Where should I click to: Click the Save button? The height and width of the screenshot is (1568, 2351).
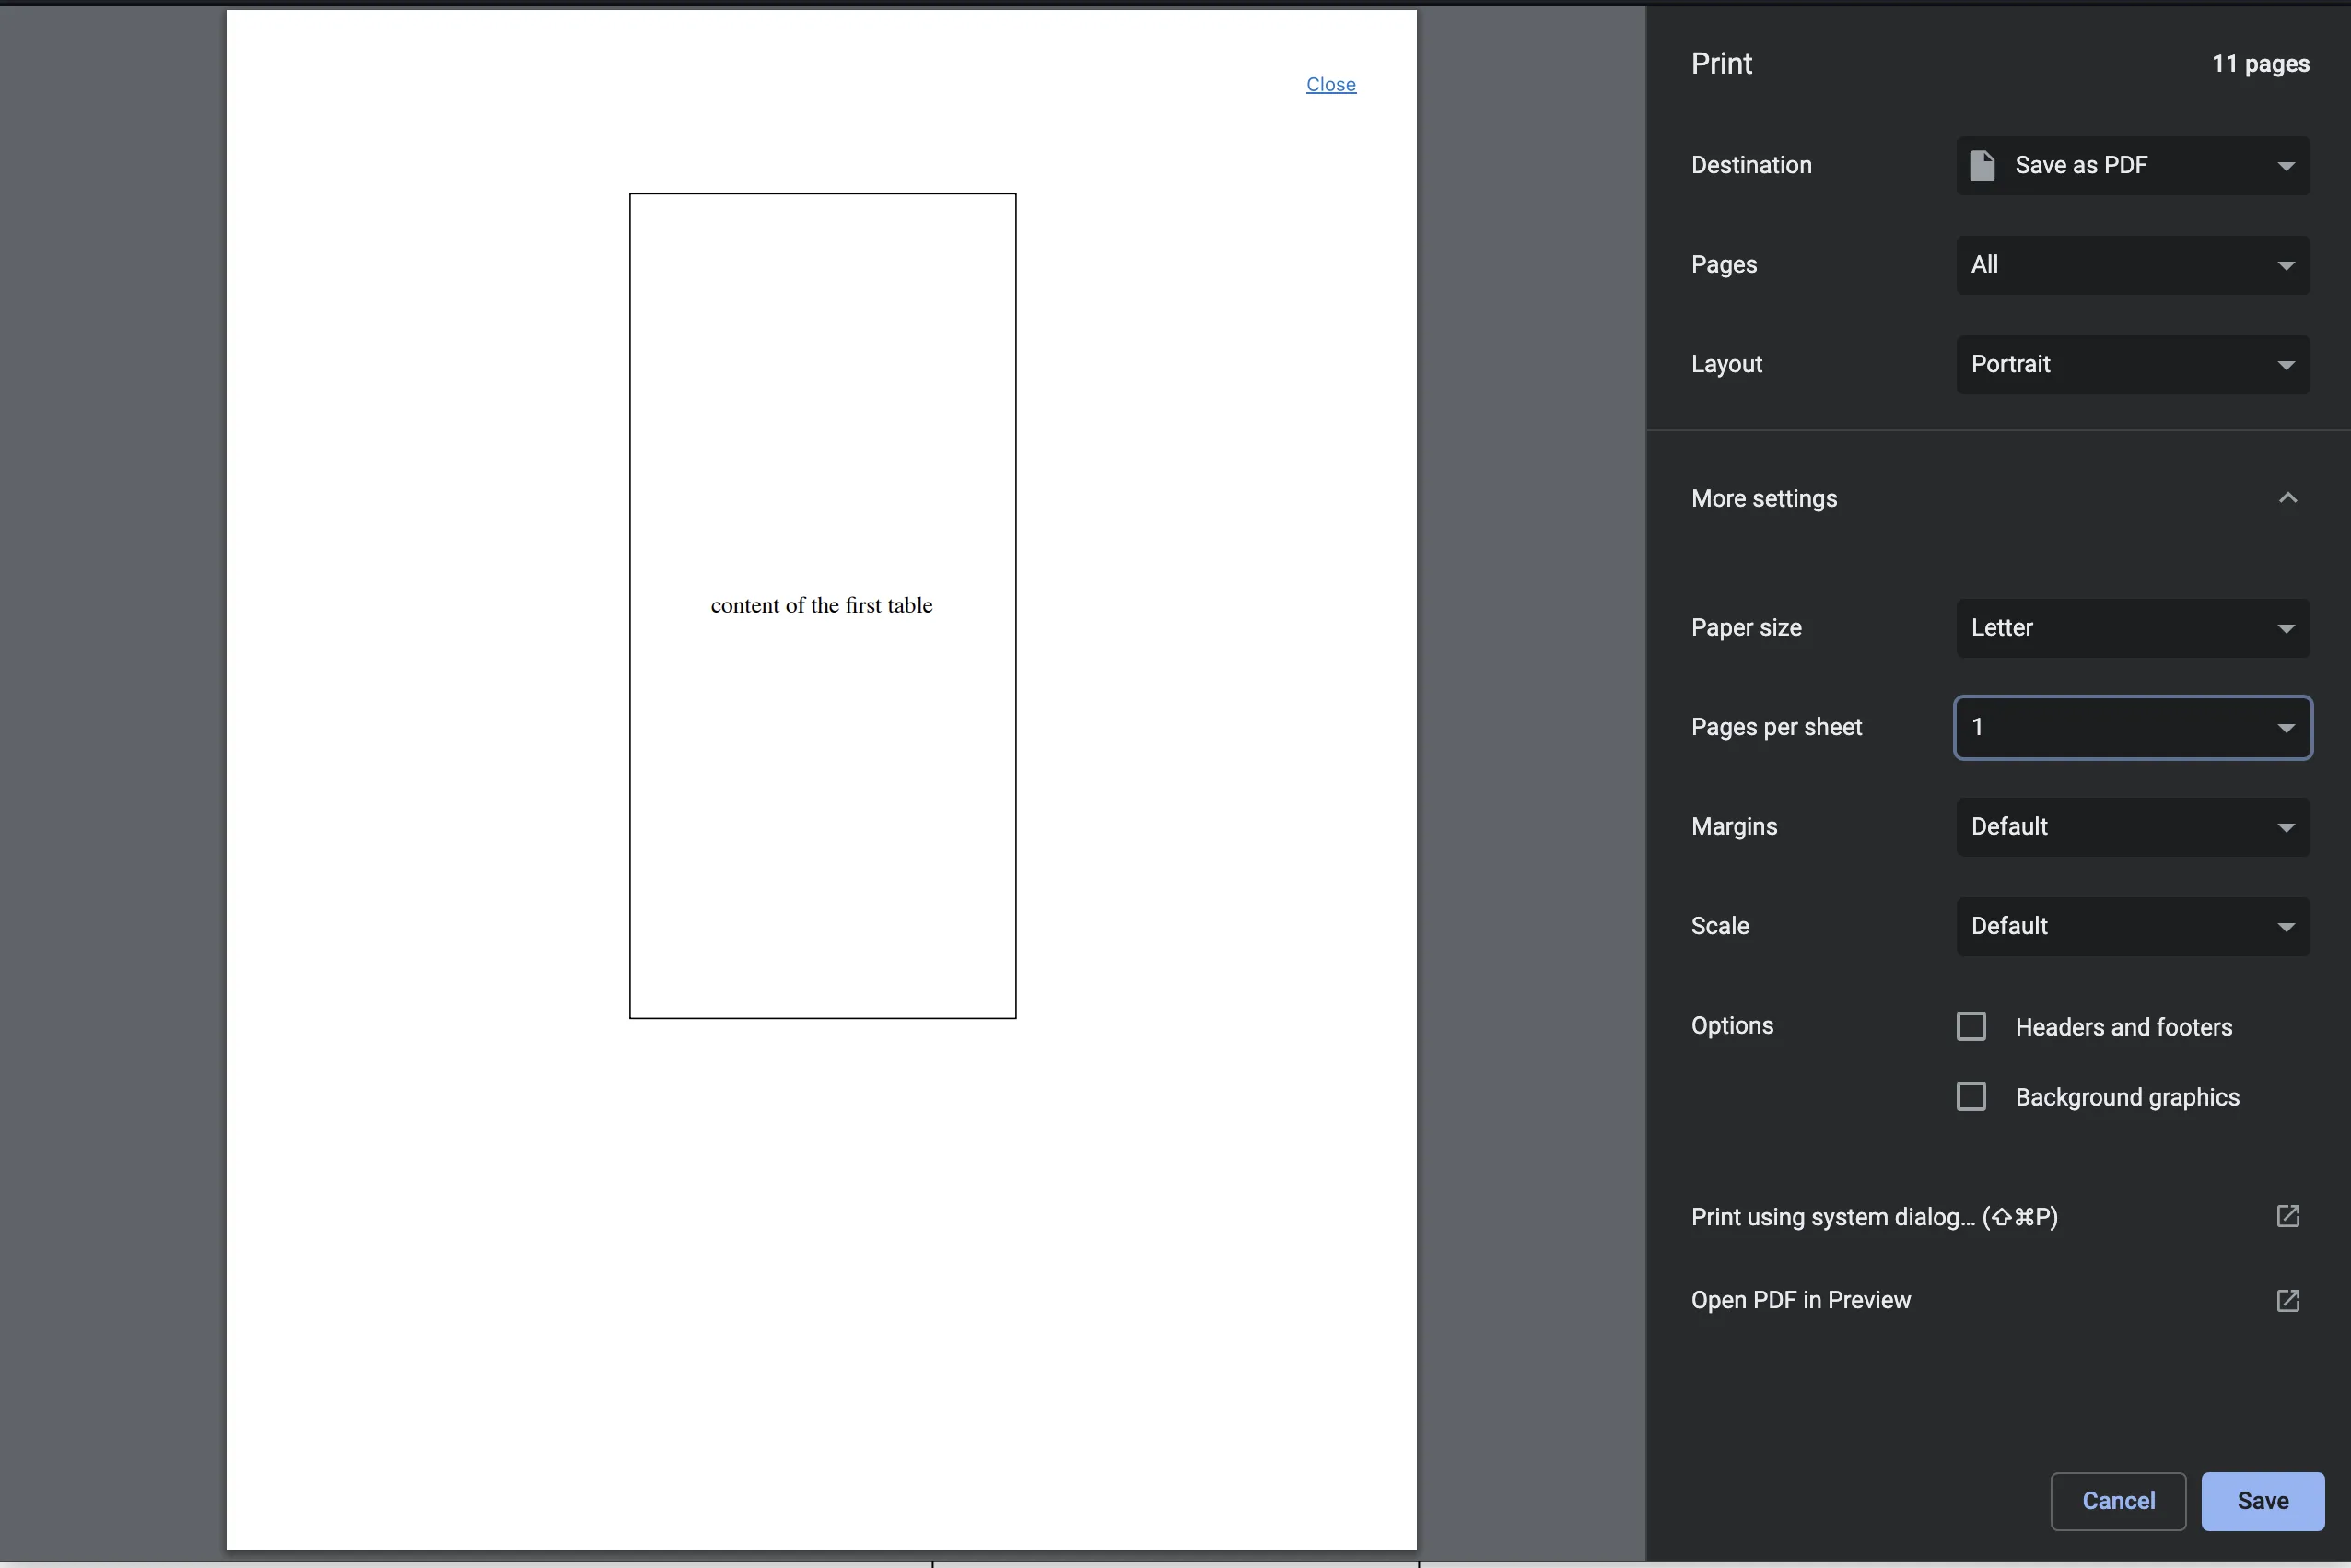(2262, 1500)
